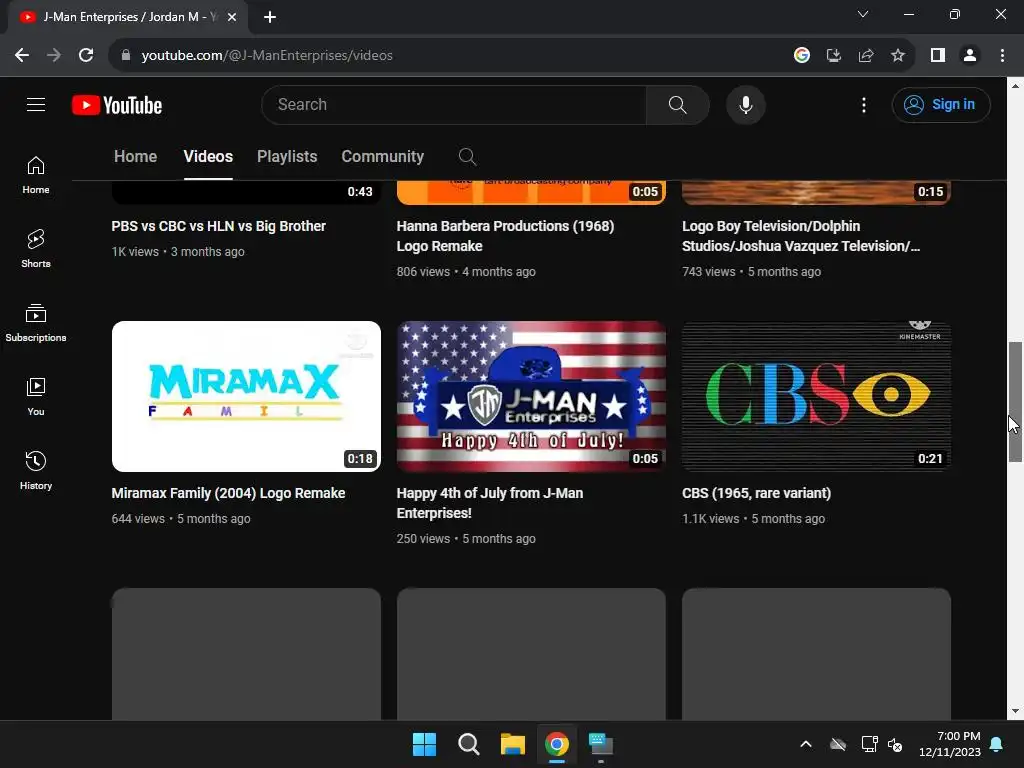1024x768 pixels.
Task: Open the YouTube hamburger guide menu
Action: click(x=36, y=104)
